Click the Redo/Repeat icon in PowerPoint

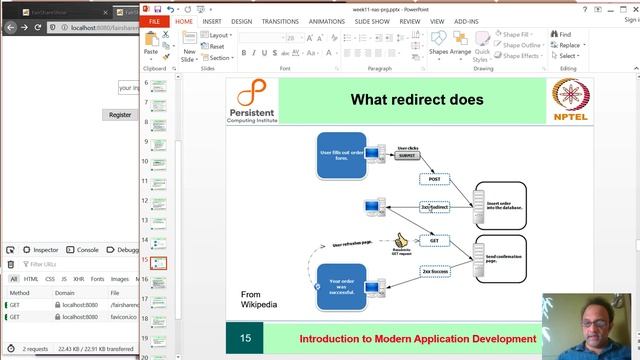point(188,9)
